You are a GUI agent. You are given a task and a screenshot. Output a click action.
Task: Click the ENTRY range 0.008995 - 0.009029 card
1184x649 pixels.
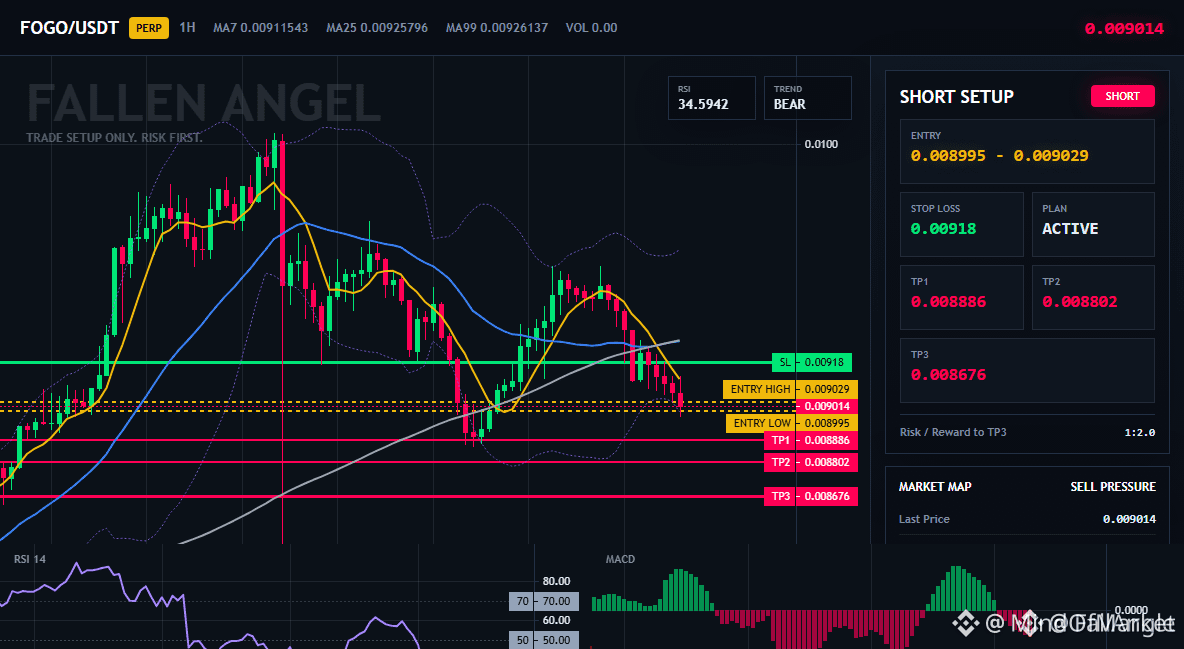pos(1027,151)
